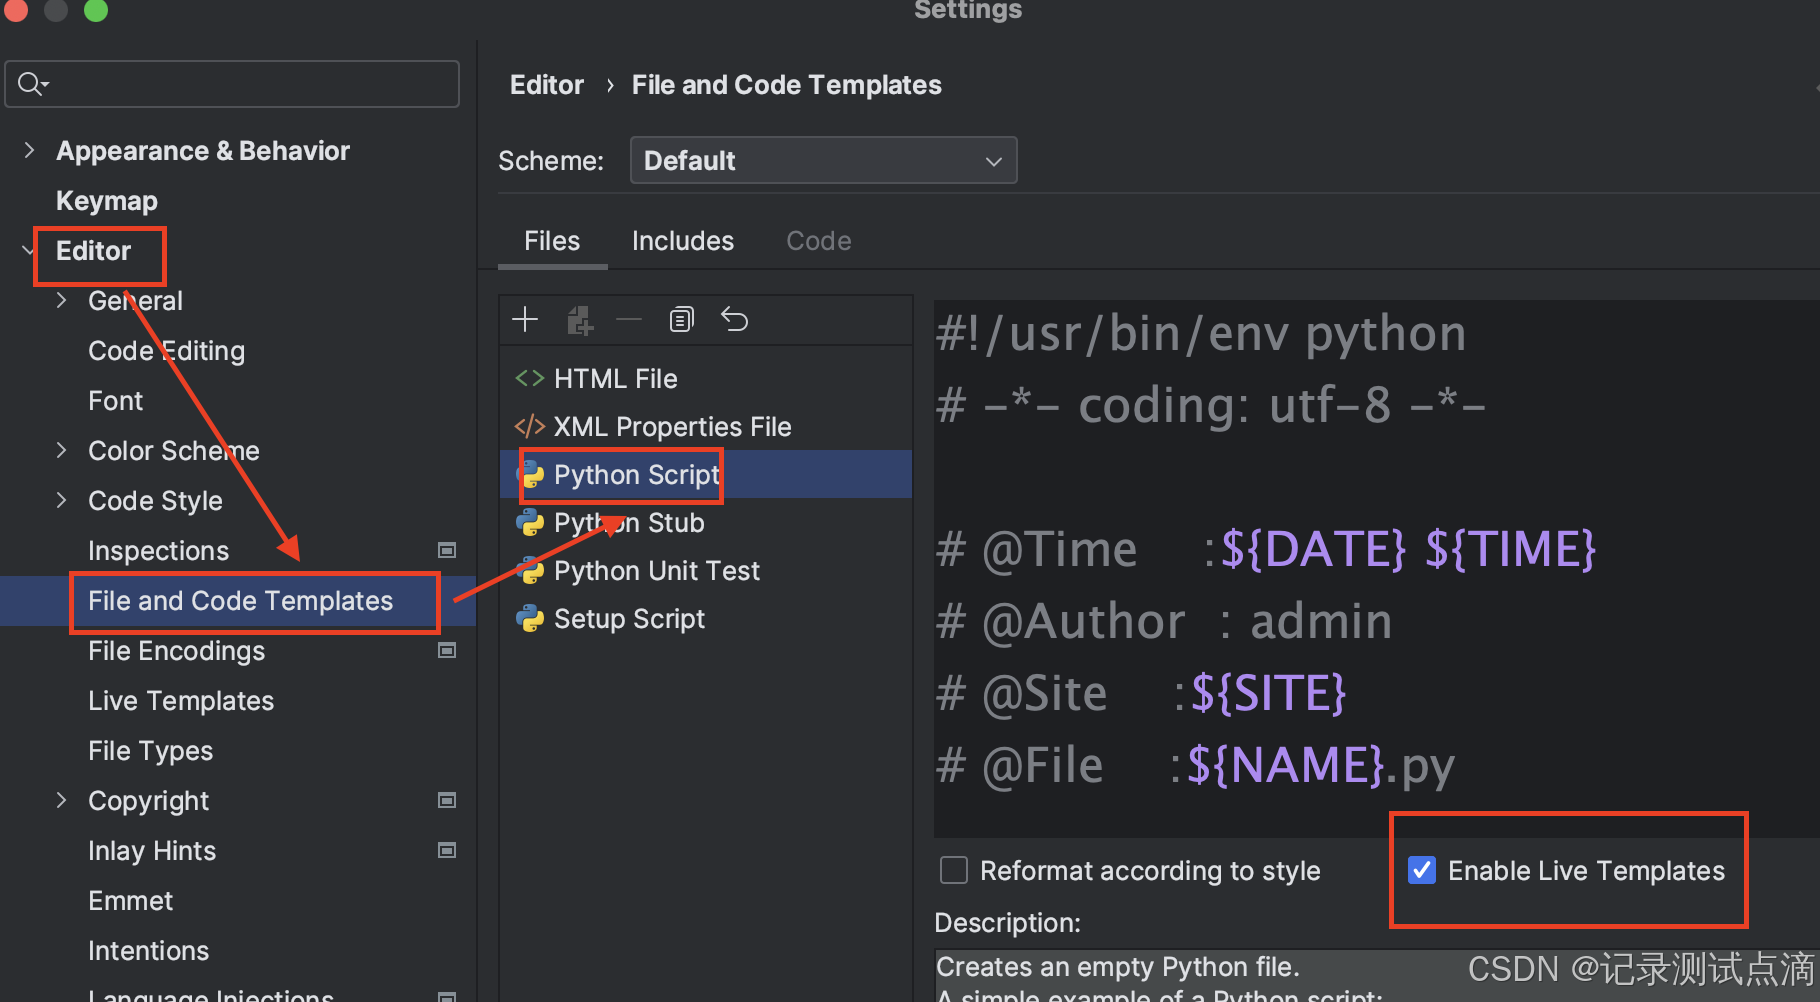Select the XML Properties File template
Image resolution: width=1820 pixels, height=1002 pixels.
click(672, 426)
